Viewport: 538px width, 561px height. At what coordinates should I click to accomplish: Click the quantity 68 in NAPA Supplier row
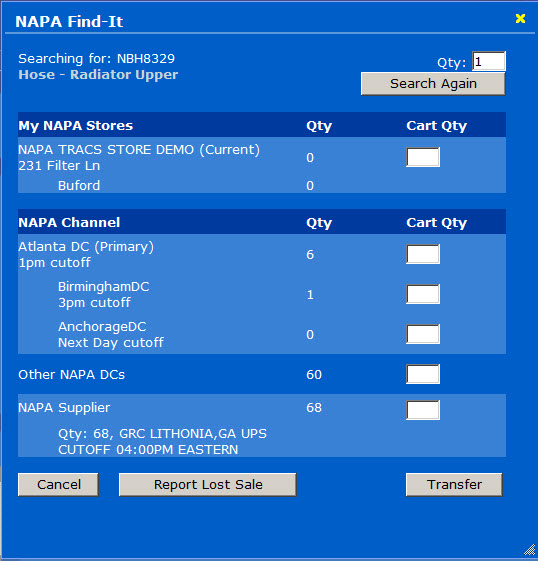pos(314,408)
